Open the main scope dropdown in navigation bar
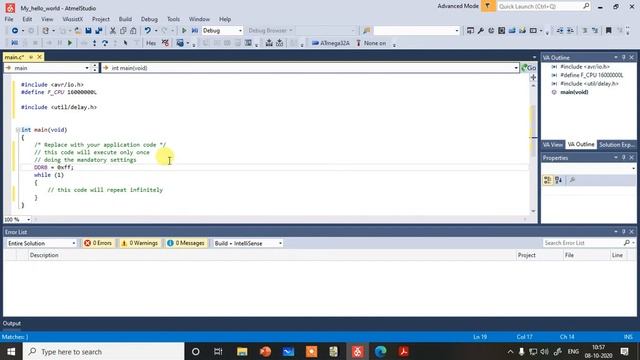640x360 pixels. click(x=87, y=68)
